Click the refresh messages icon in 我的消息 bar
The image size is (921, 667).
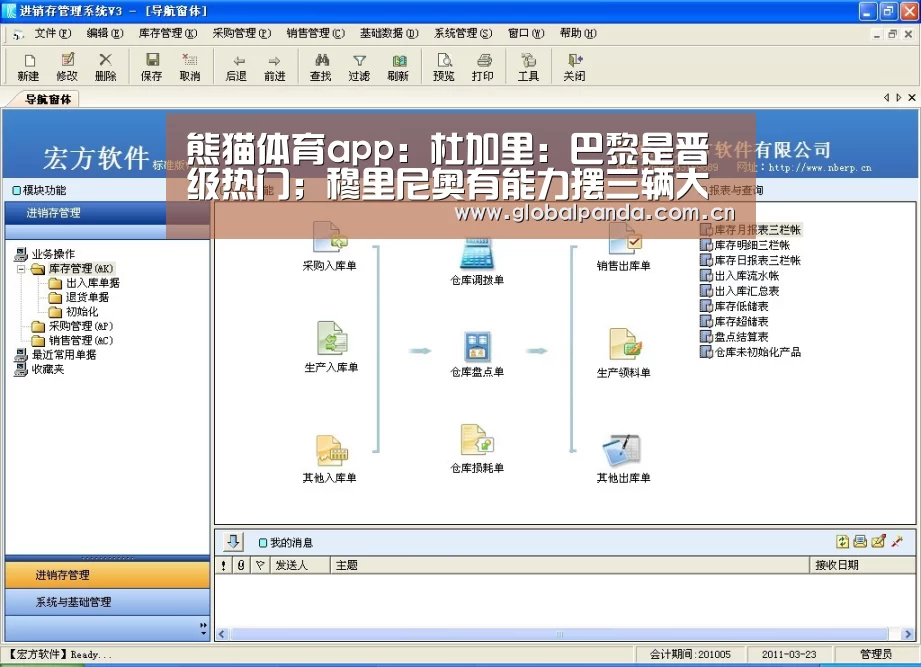(842, 541)
